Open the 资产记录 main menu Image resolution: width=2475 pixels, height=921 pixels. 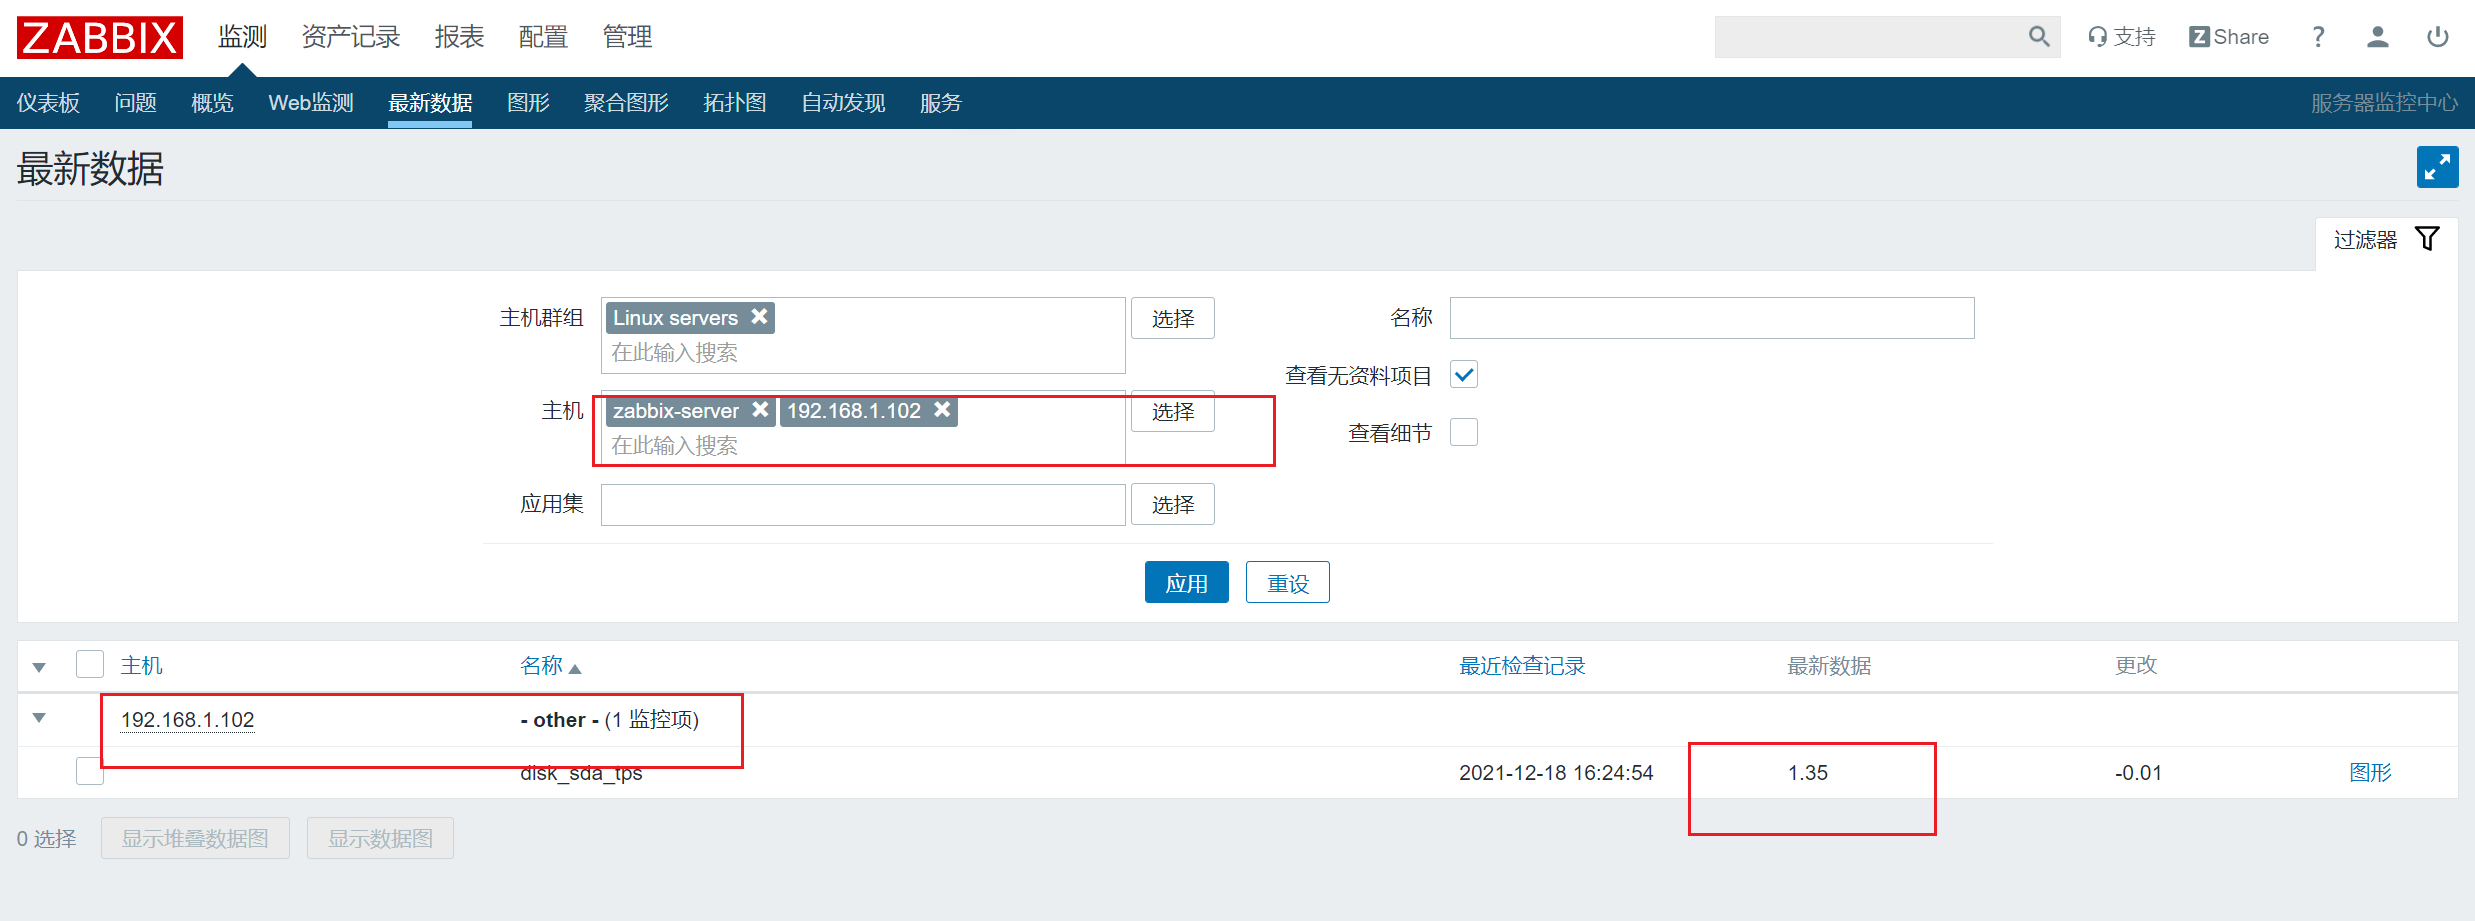coord(351,37)
